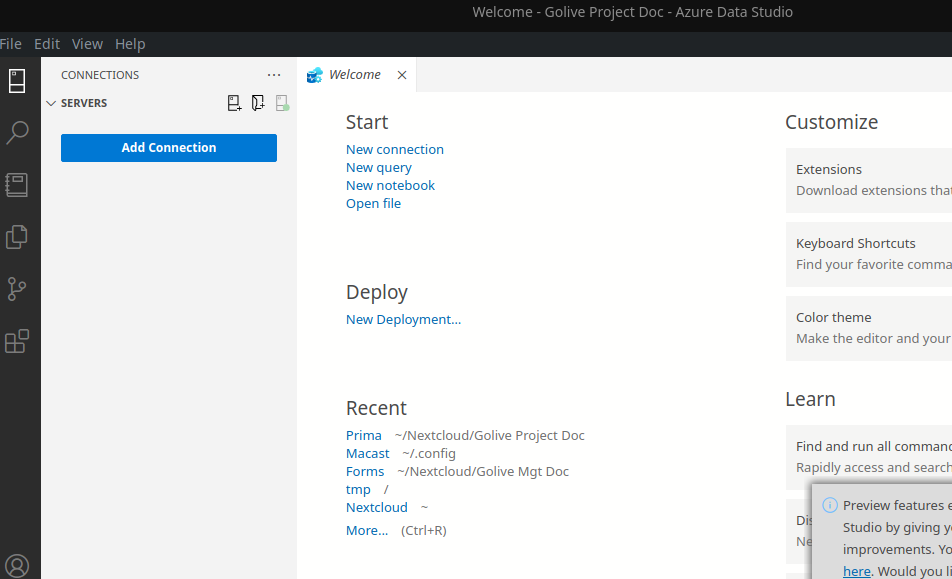The image size is (952, 579).
Task: Open the Explorer files icon
Action: (17, 237)
